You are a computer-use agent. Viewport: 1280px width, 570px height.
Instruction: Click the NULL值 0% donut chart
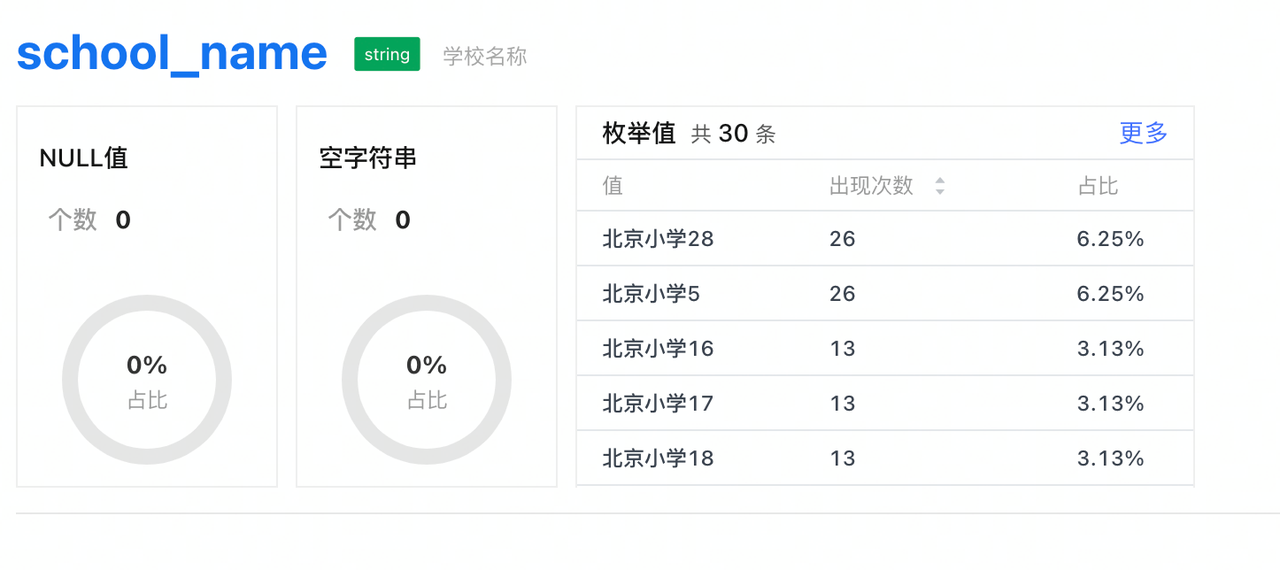147,380
